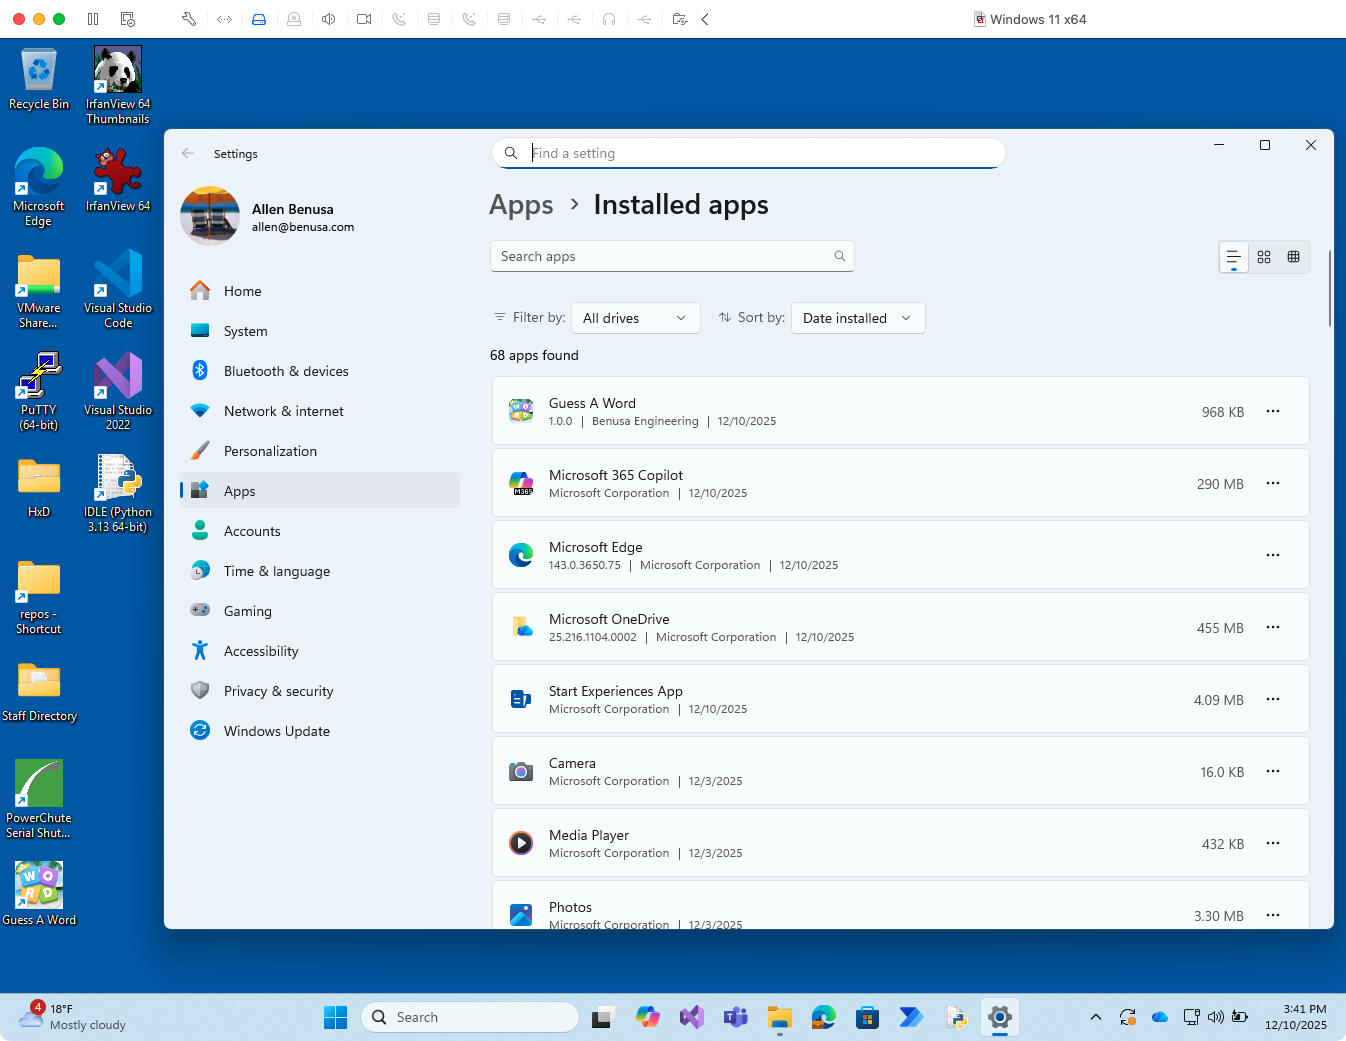Open more options for Guess A Word
The image size is (1346, 1041).
(x=1272, y=411)
